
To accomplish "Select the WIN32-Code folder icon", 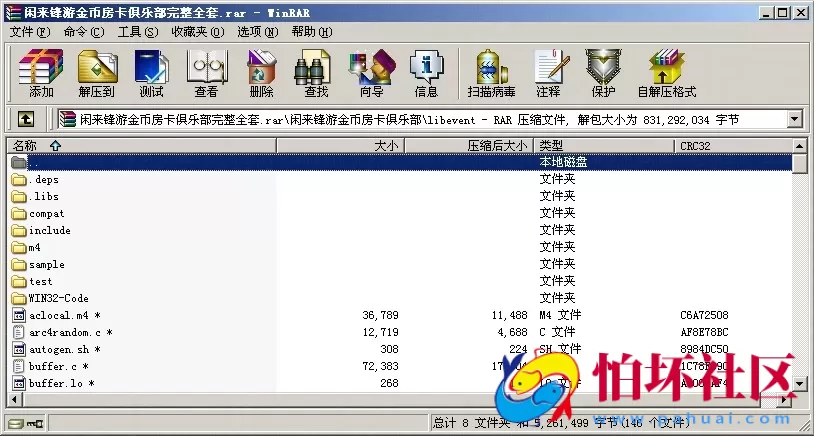I will (x=19, y=298).
